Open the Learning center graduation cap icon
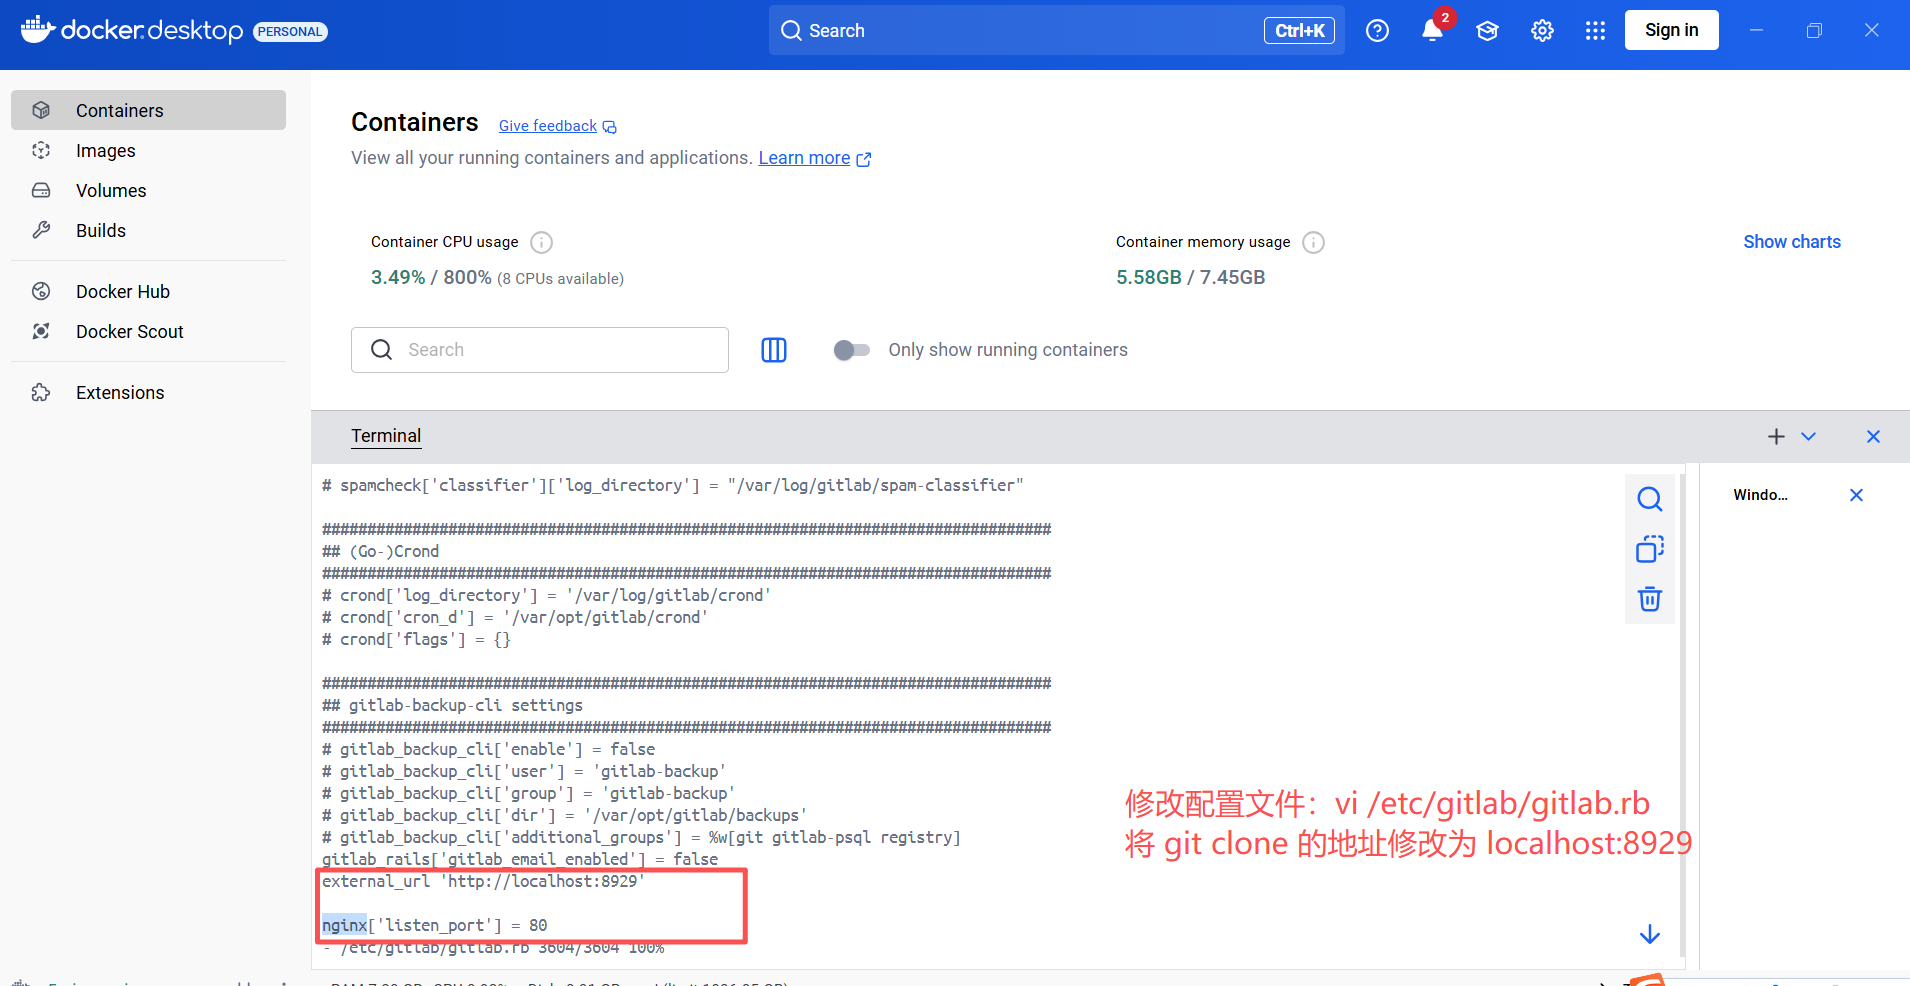 click(1487, 31)
